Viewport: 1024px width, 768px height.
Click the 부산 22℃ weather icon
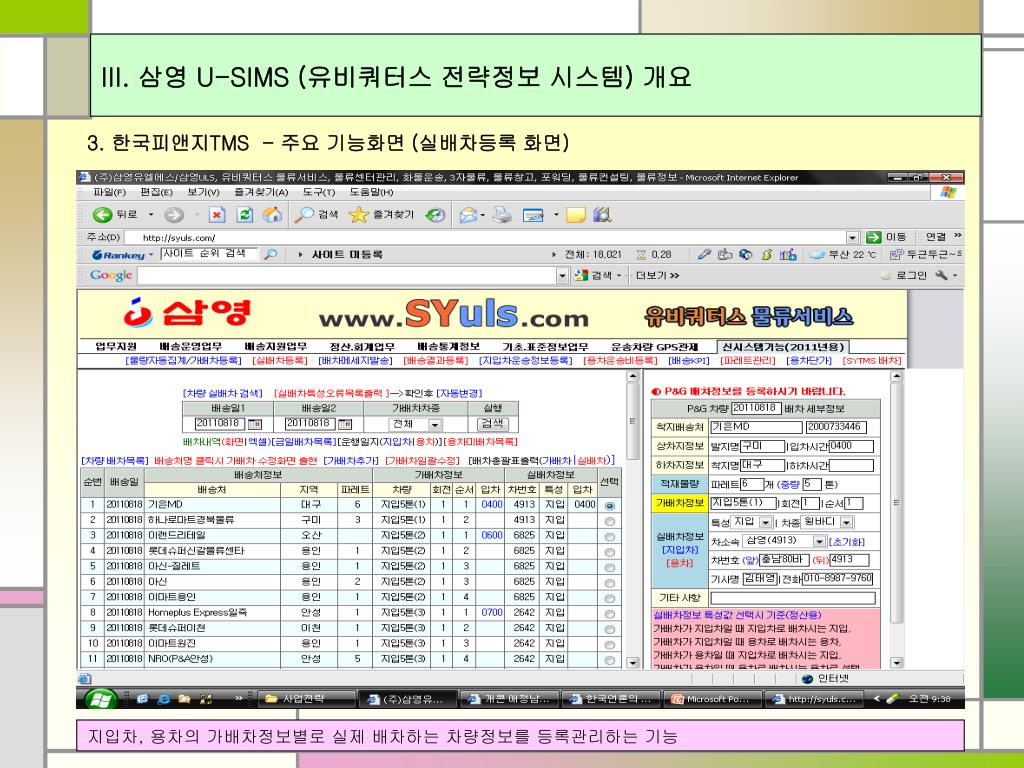[817, 255]
